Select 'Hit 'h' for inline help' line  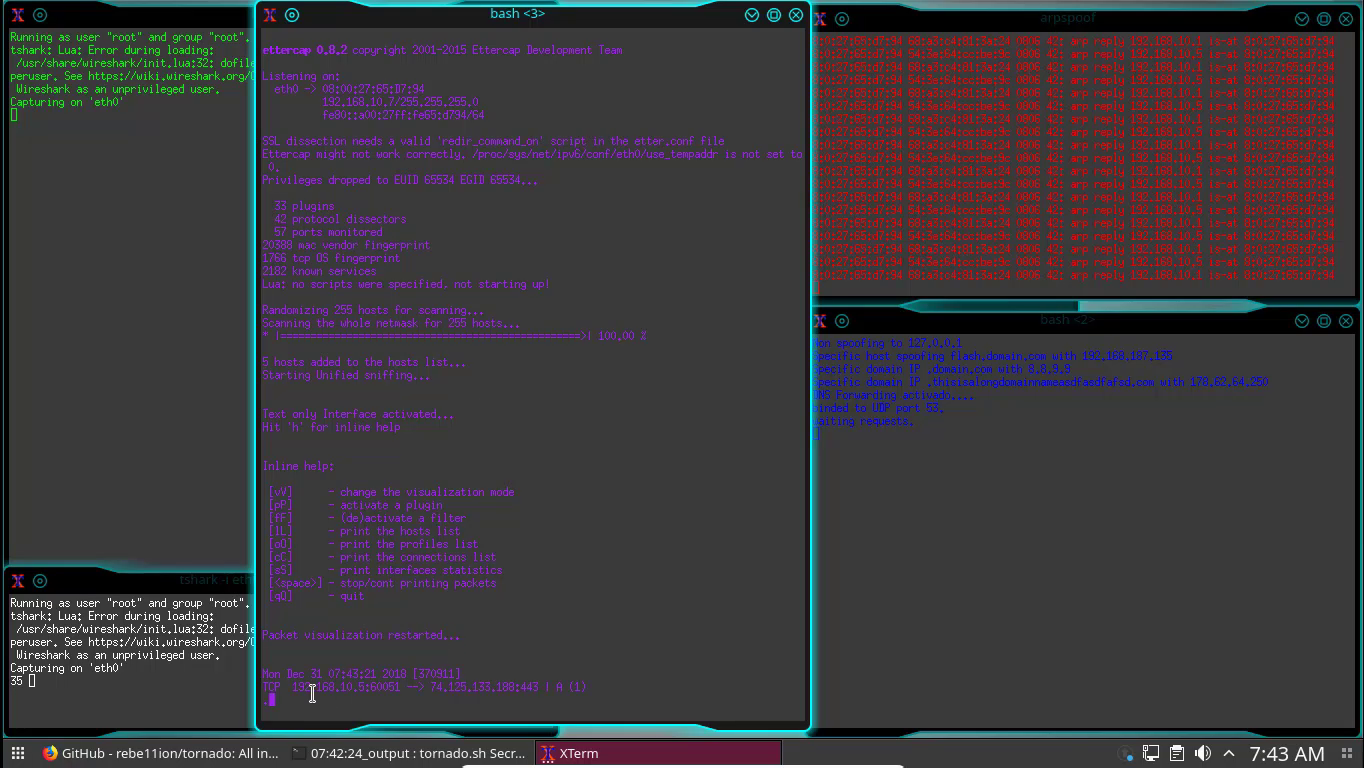[x=331, y=427]
